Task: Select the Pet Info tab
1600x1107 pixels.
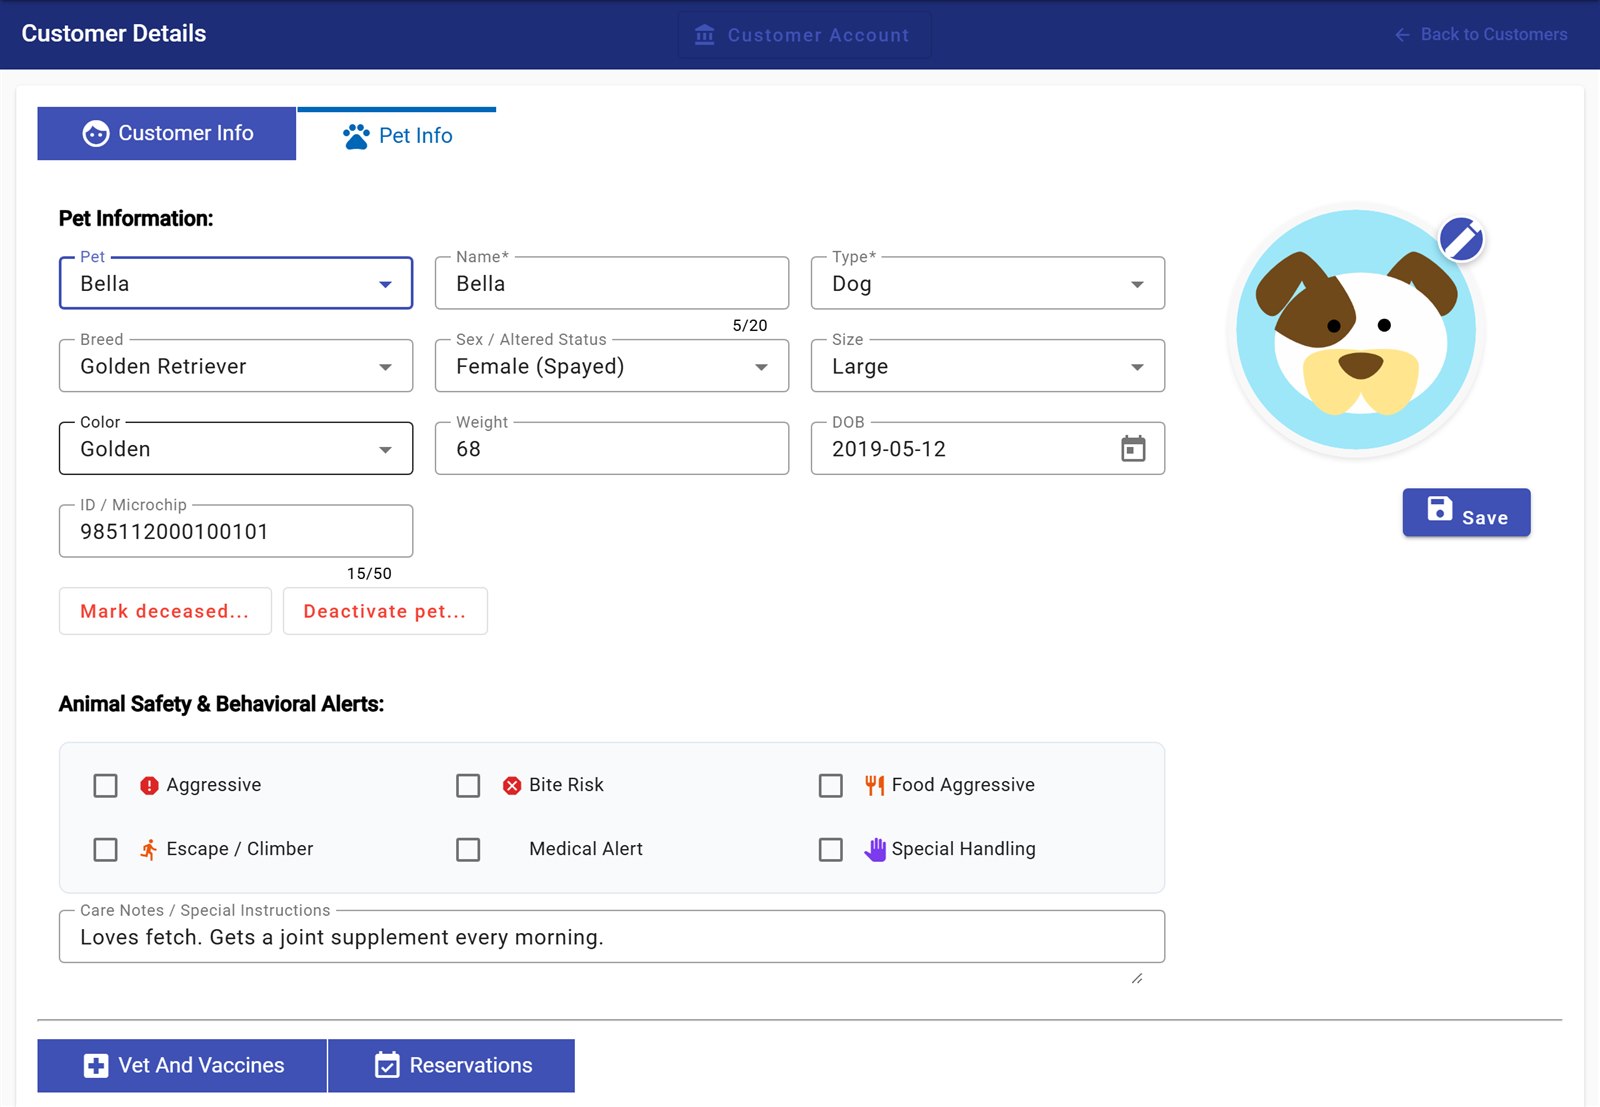Action: pyautogui.click(x=397, y=135)
